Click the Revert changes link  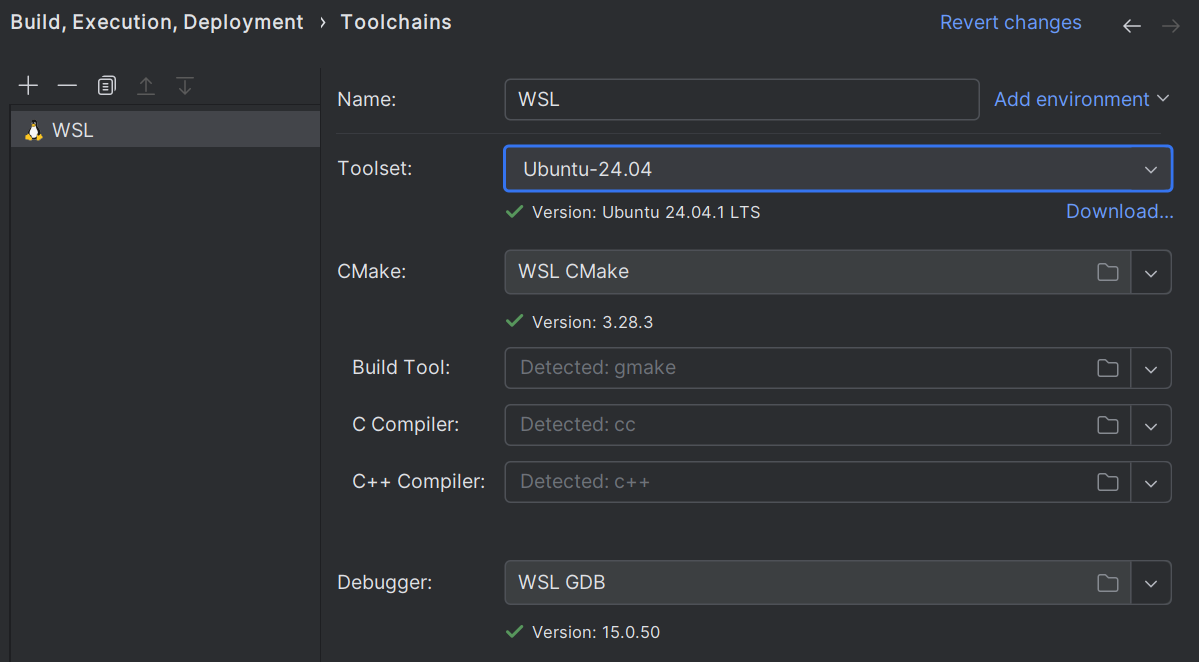tap(1010, 22)
